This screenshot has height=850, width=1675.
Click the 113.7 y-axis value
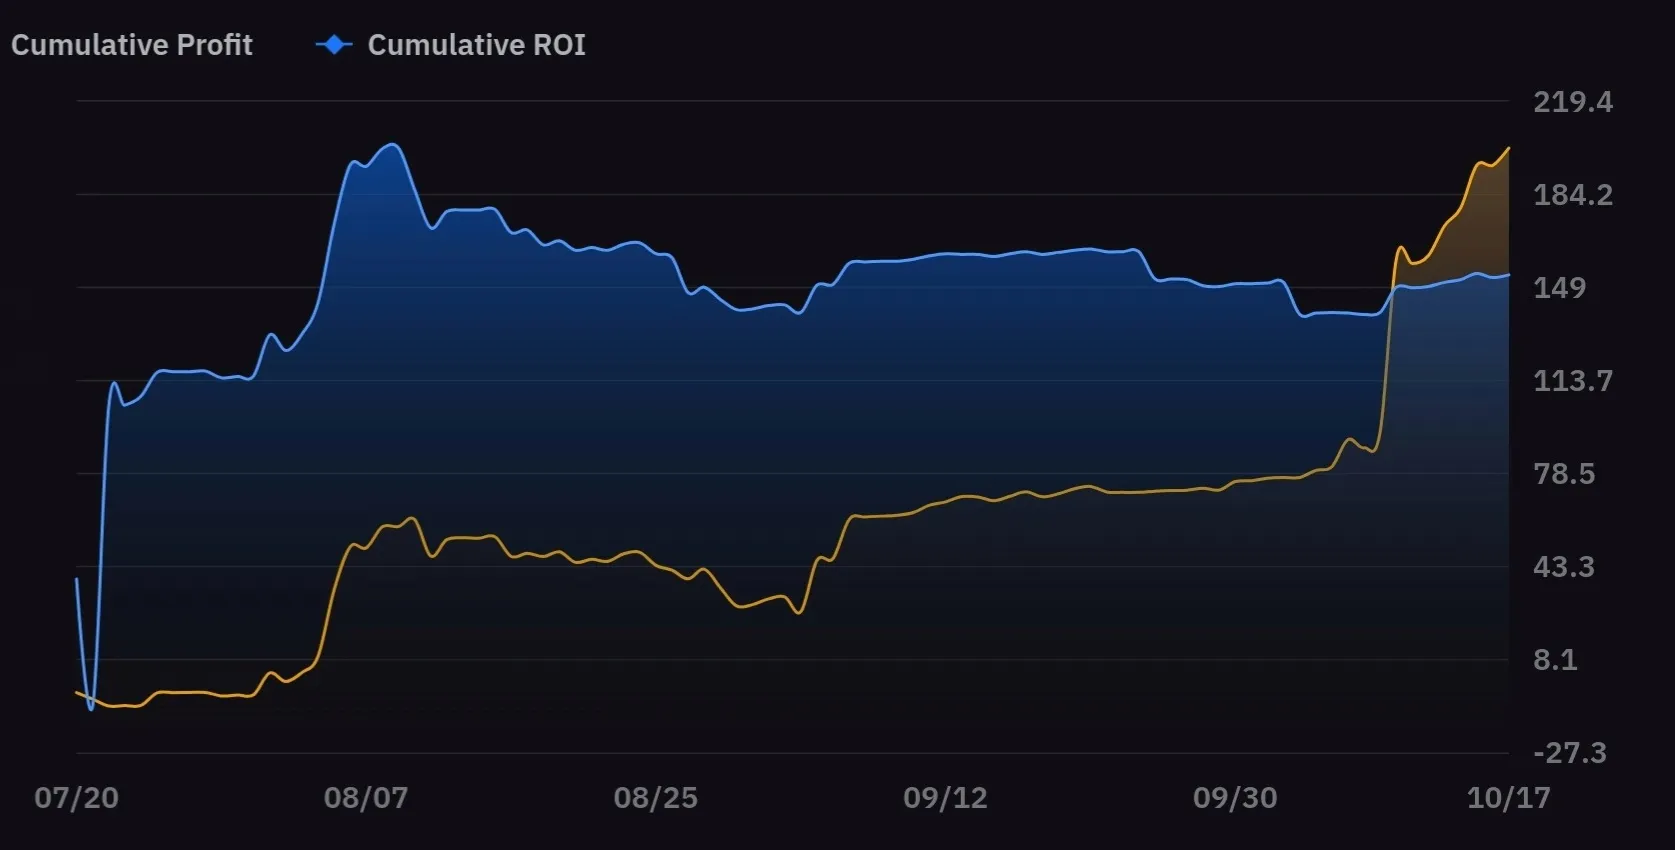[x=1573, y=381]
